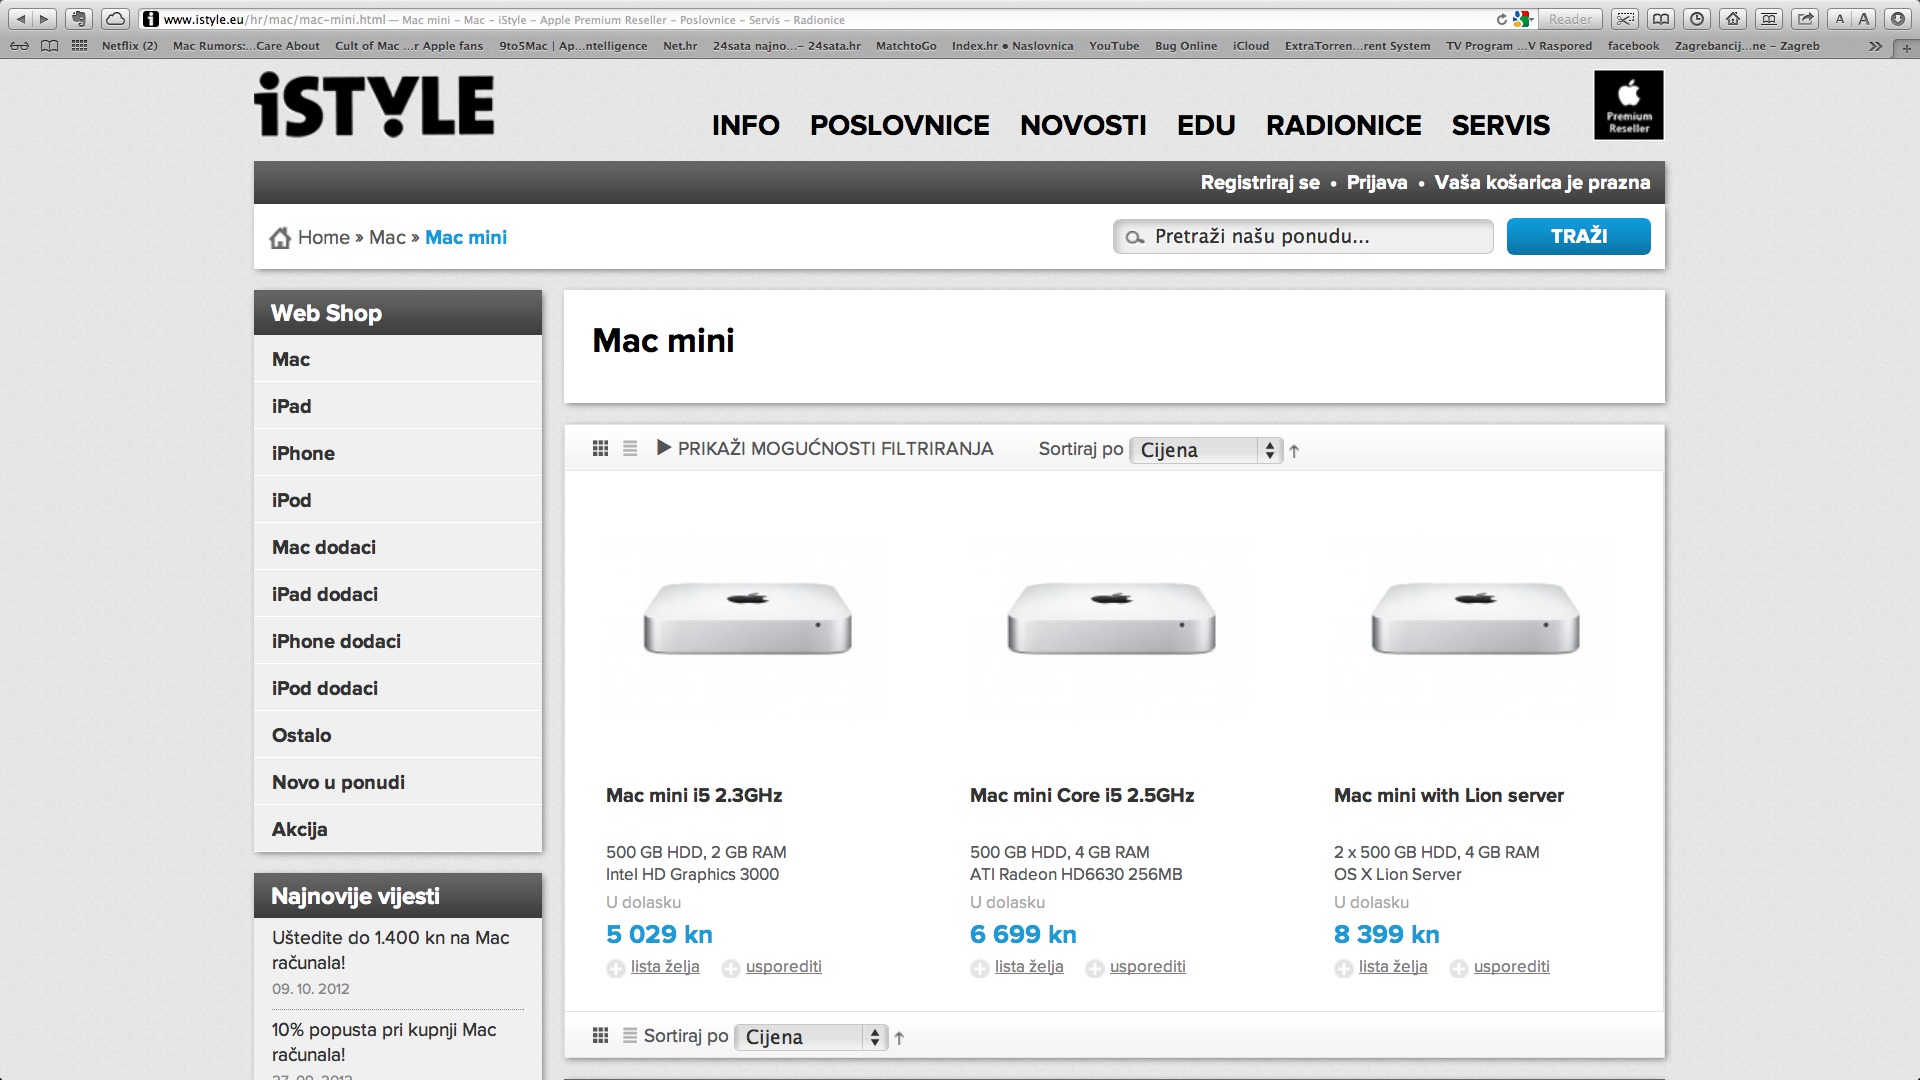
Task: Increase text size with large A button
Action: click(x=1864, y=19)
